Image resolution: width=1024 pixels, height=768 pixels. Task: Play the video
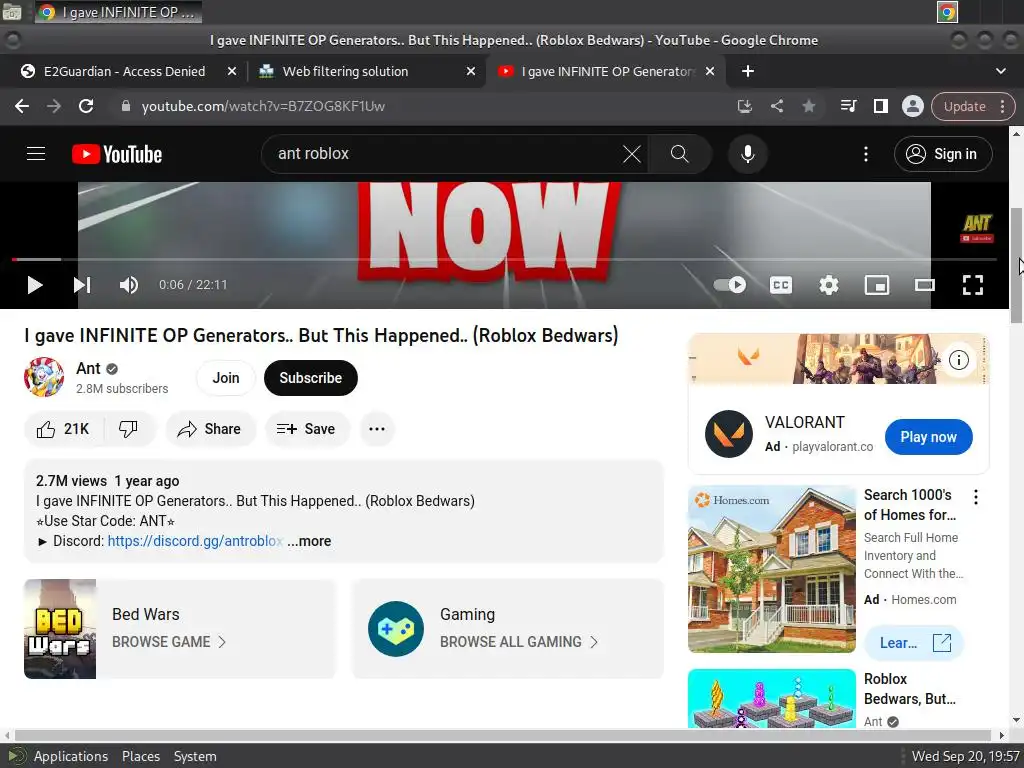pos(35,285)
